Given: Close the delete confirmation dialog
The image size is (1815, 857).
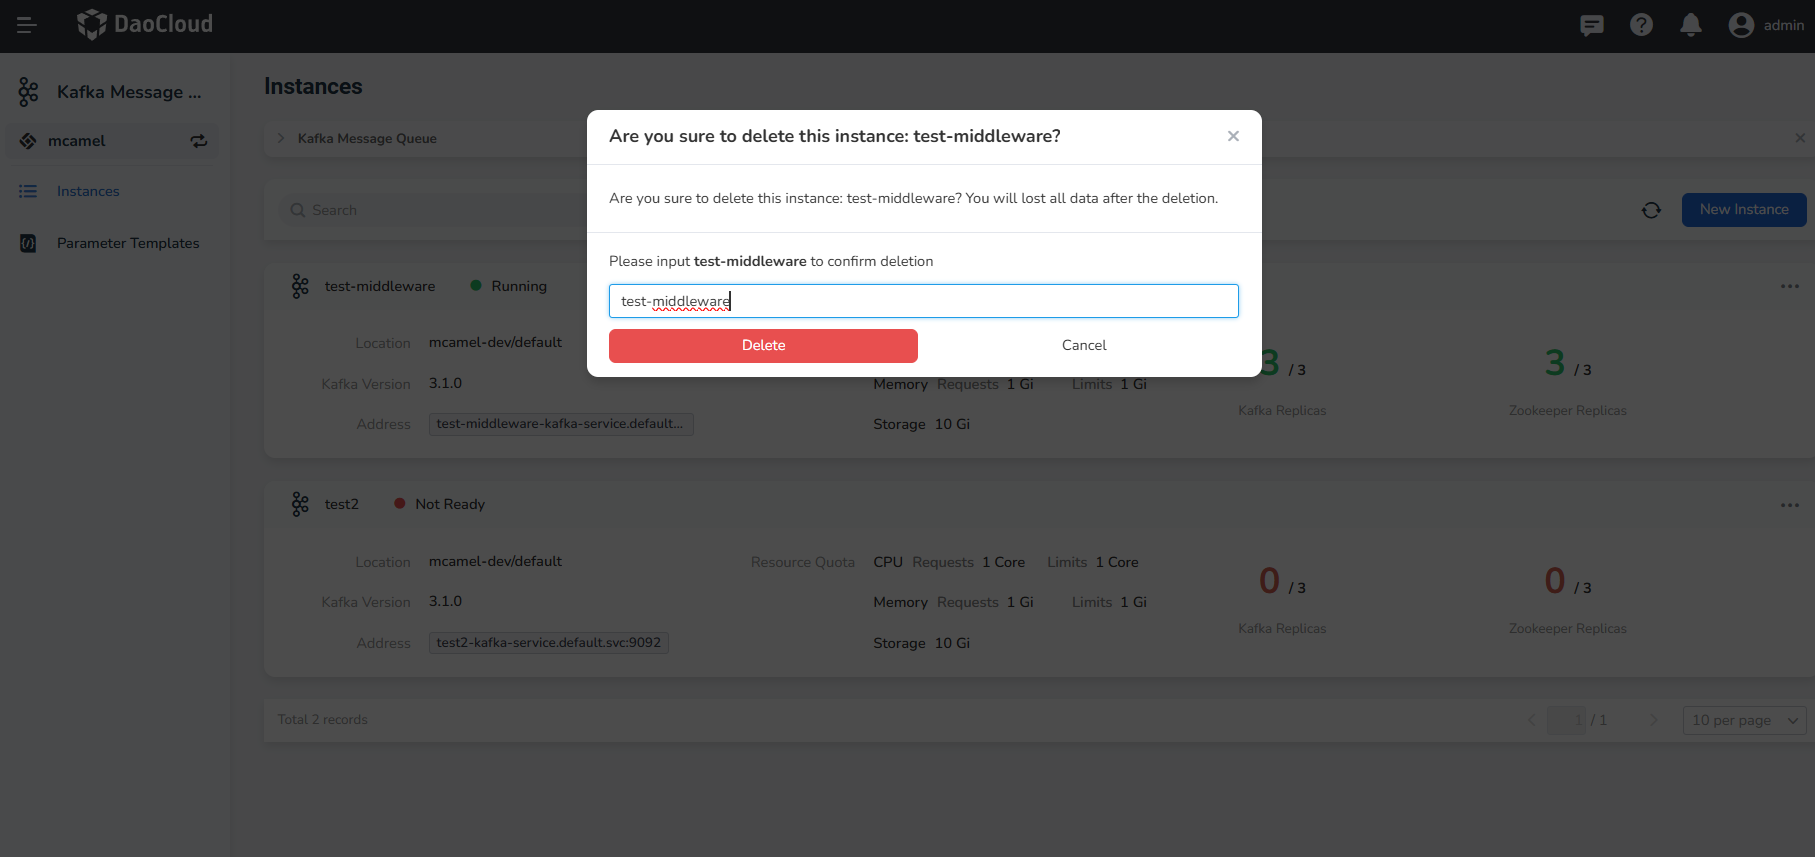Looking at the screenshot, I should click(x=1233, y=136).
